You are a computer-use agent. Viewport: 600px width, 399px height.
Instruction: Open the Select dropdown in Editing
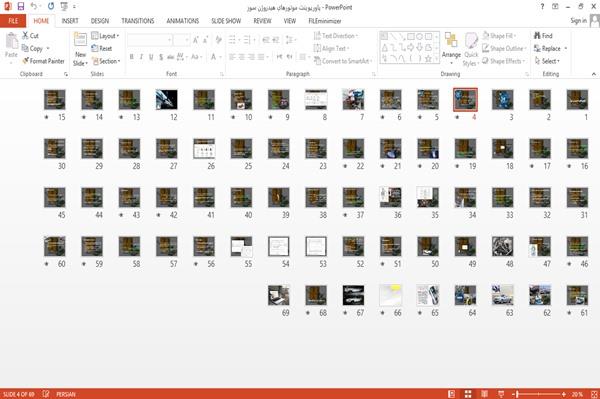547,61
